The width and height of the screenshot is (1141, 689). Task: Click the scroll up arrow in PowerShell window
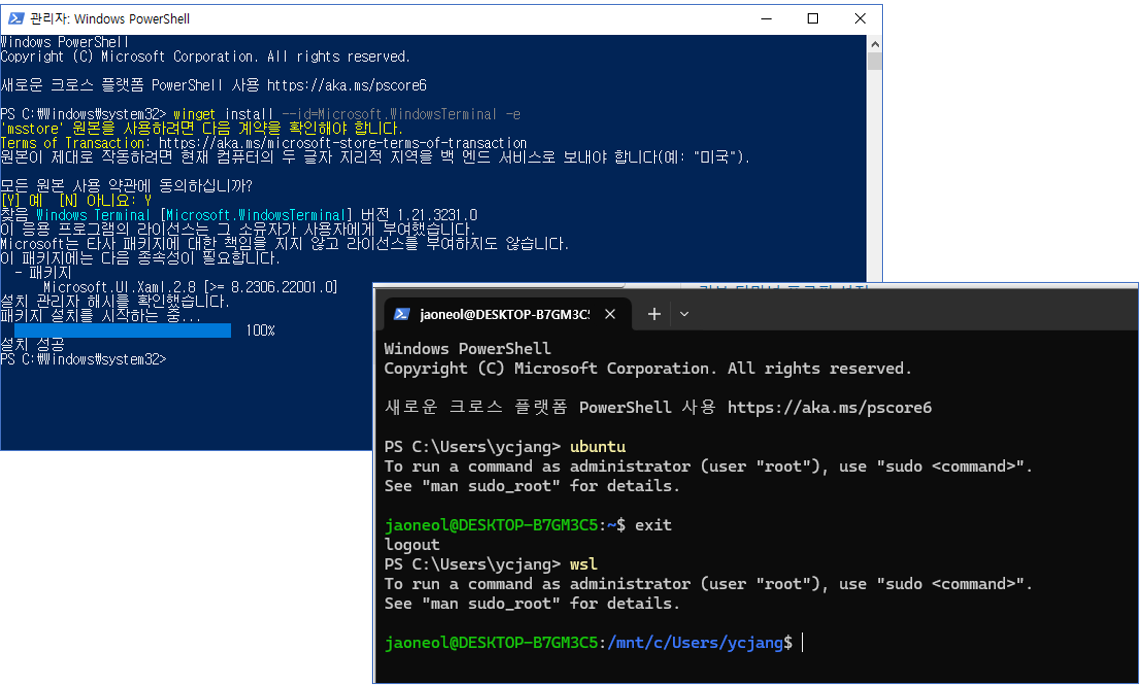(875, 44)
